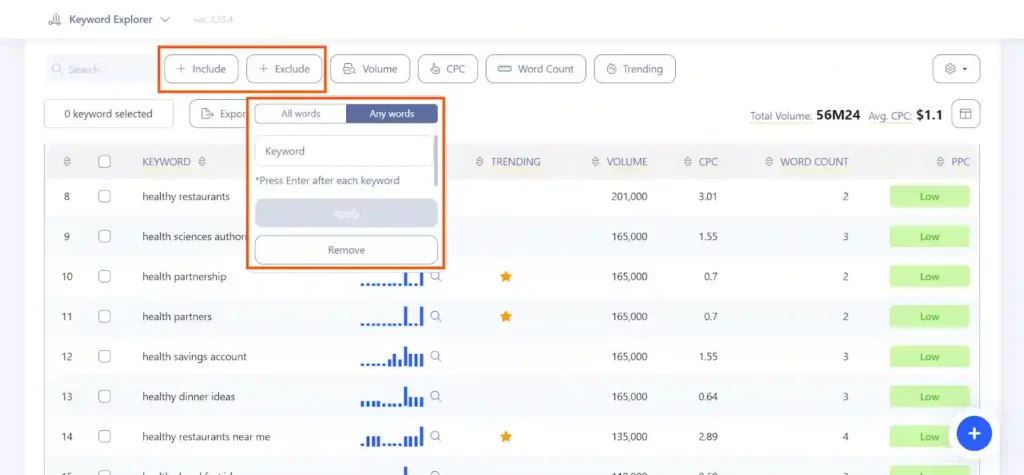
Task: Open the gear settings dropdown
Action: click(956, 69)
